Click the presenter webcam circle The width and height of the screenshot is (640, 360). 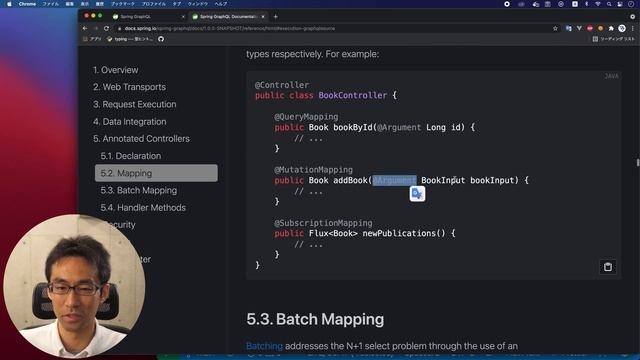point(74,286)
